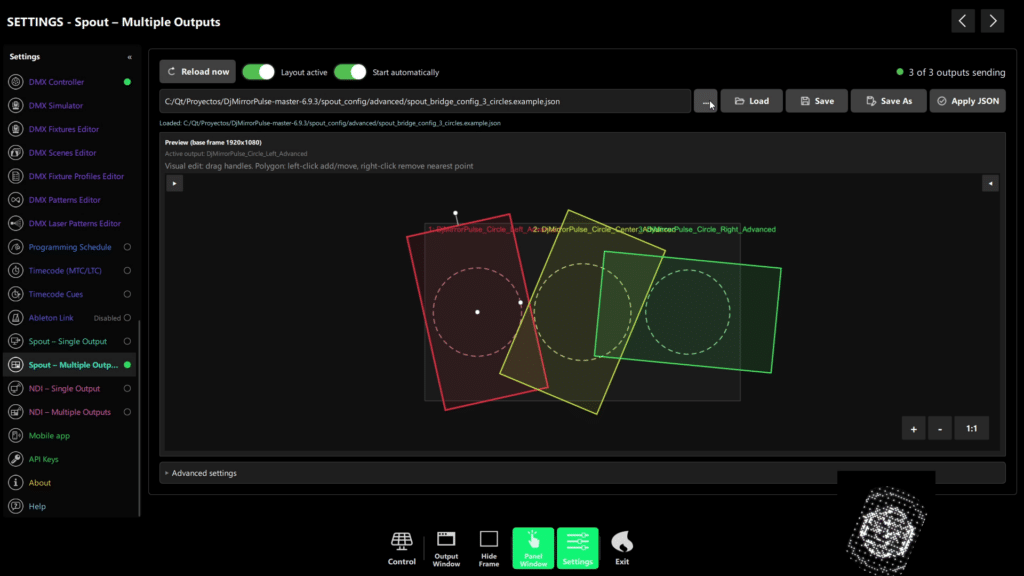Viewport: 1024px width, 576px height.
Task: Click the Save As button
Action: pyautogui.click(x=889, y=101)
